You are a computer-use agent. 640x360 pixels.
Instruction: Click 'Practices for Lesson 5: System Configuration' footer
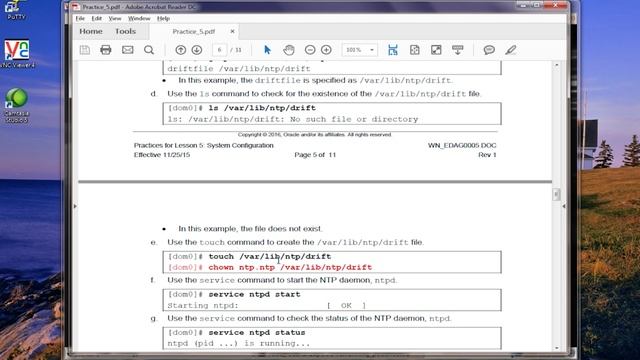(x=204, y=145)
